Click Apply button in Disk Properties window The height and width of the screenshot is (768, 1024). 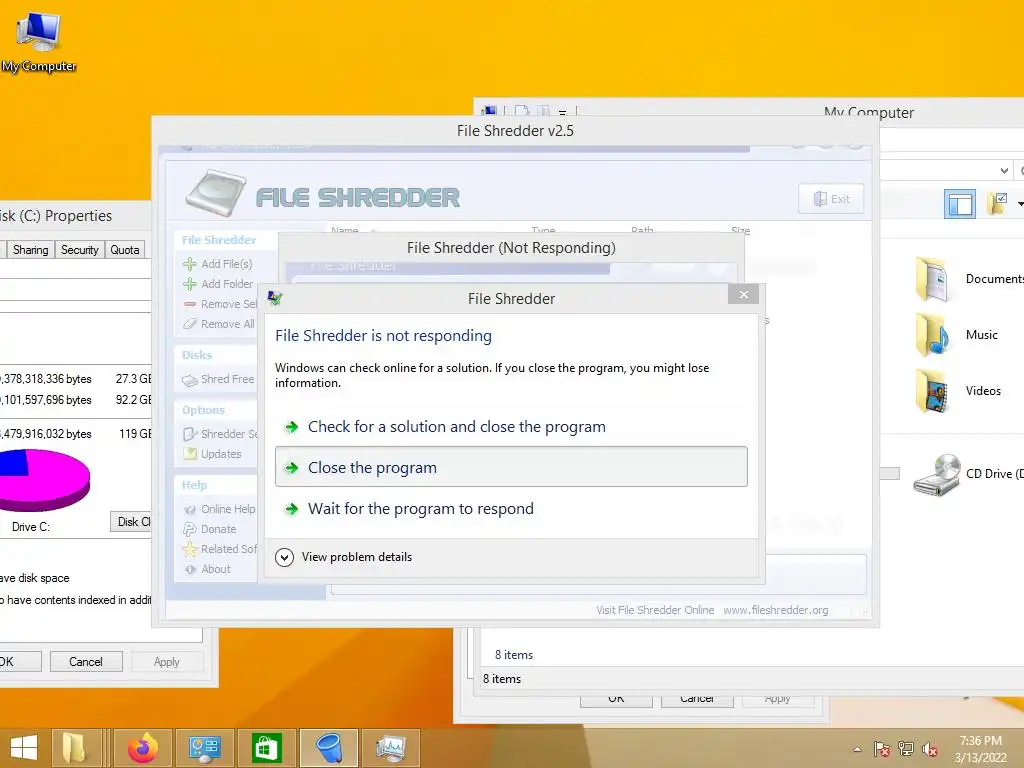coord(167,662)
